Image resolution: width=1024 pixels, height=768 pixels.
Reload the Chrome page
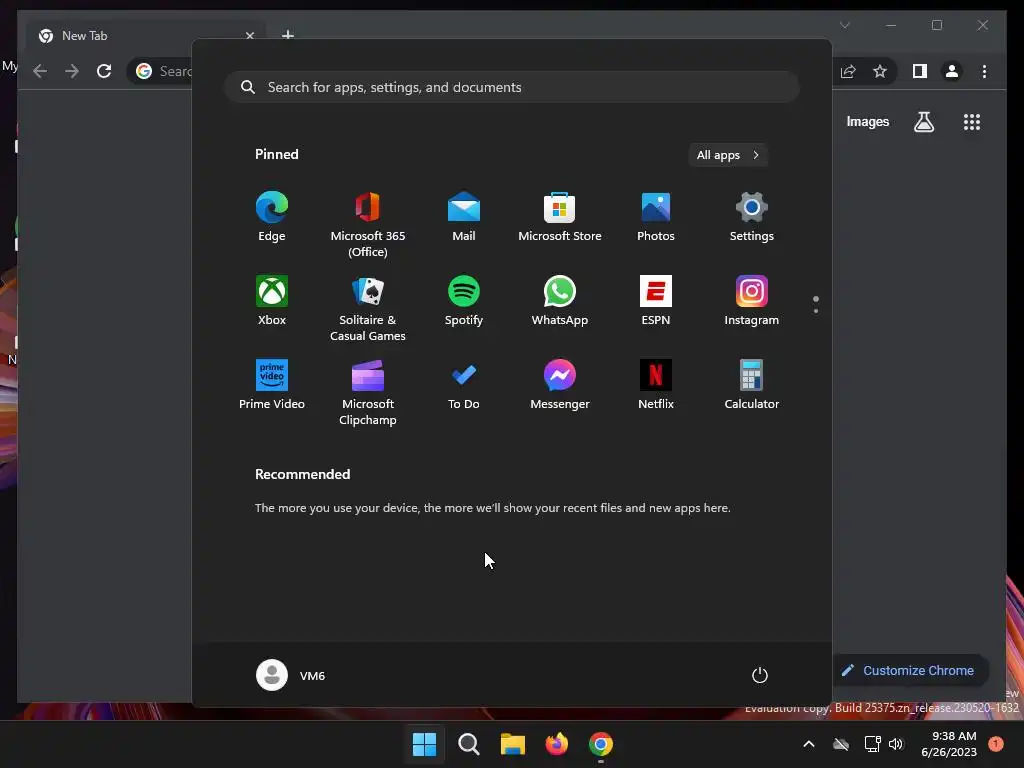pos(104,71)
